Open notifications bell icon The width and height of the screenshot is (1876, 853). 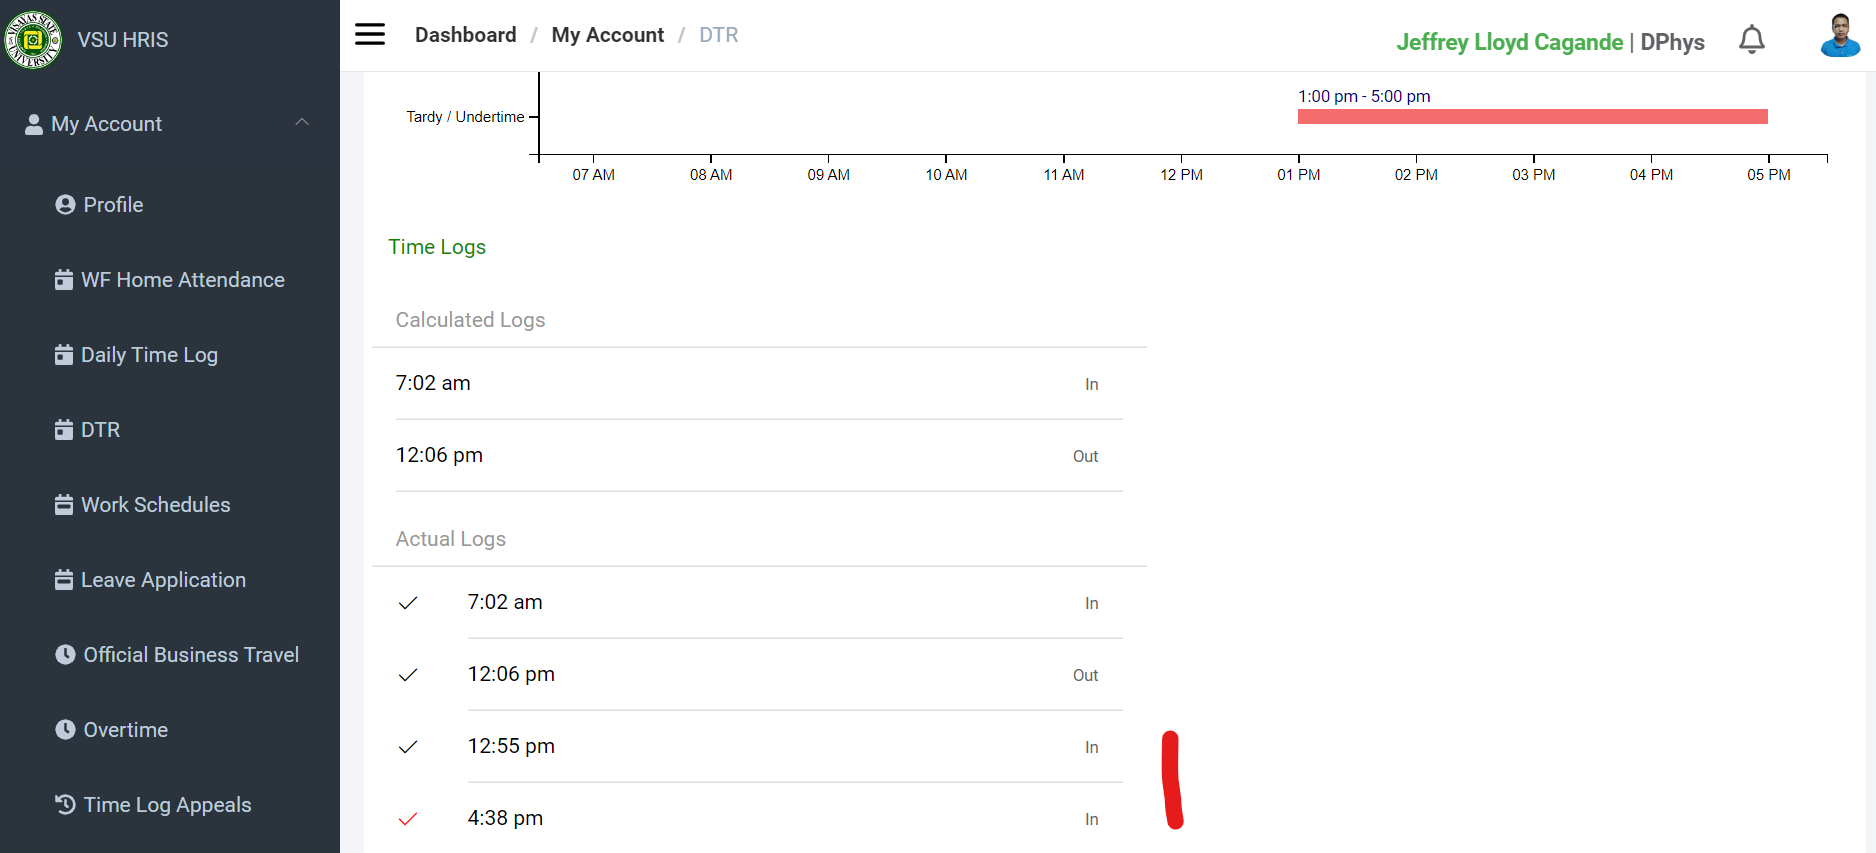click(1751, 40)
